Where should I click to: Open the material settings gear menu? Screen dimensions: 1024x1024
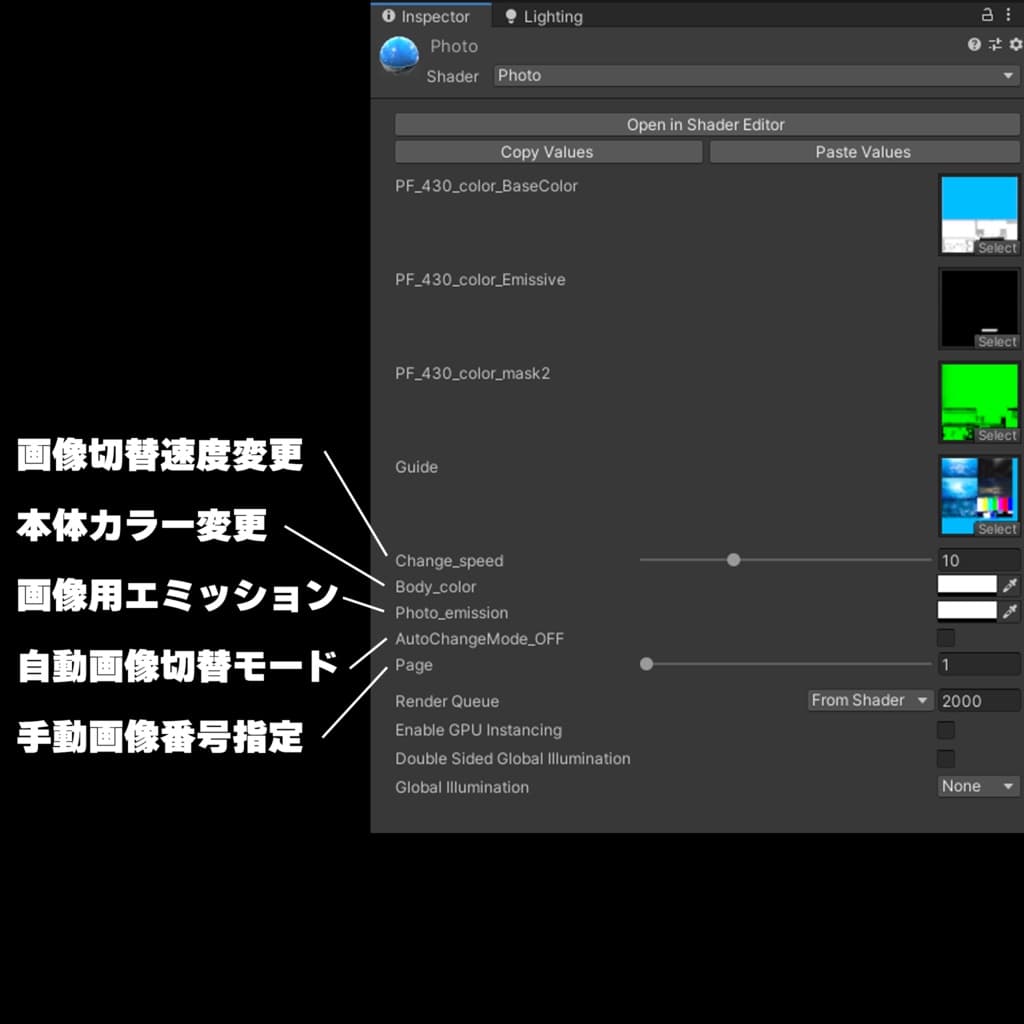1015,45
